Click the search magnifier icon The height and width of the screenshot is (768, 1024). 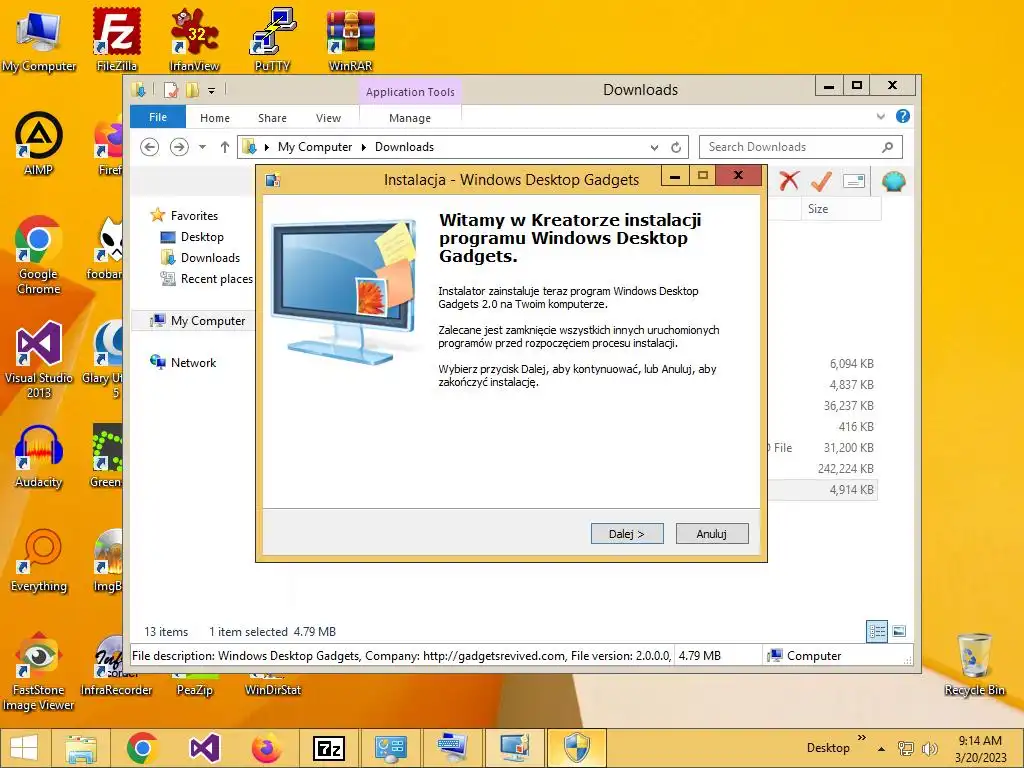[888, 147]
